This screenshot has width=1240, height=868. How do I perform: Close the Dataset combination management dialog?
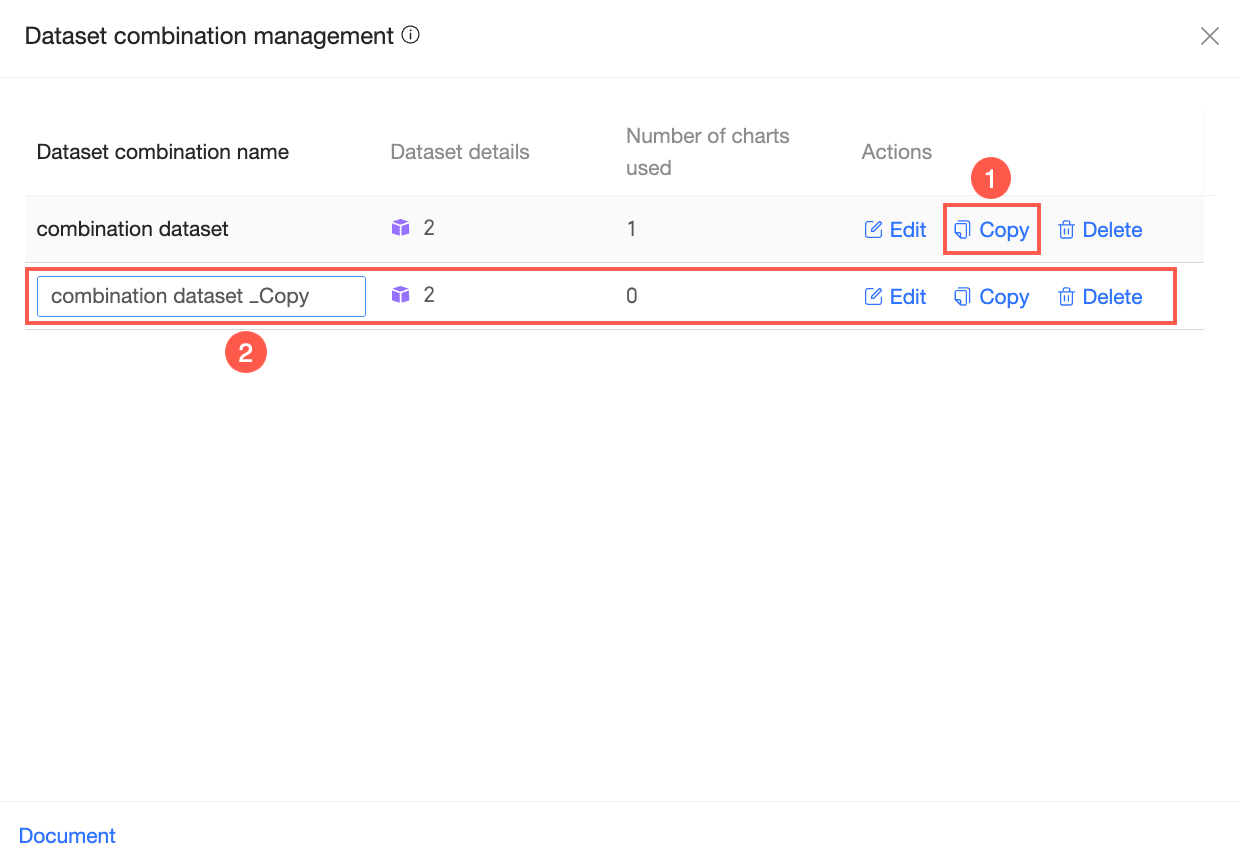(x=1209, y=37)
